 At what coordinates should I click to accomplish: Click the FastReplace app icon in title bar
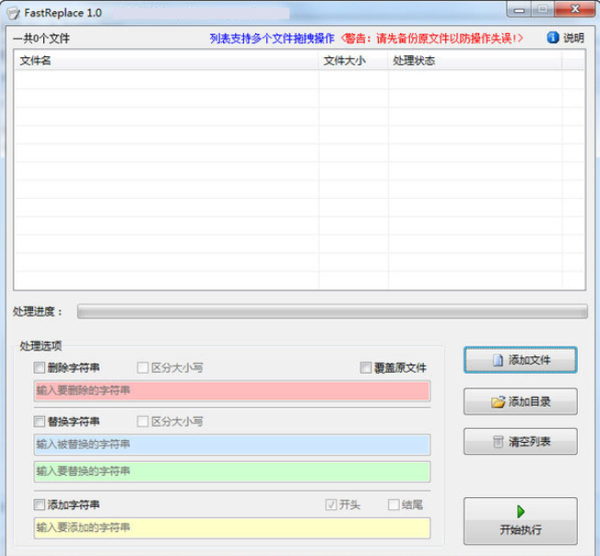pos(13,11)
